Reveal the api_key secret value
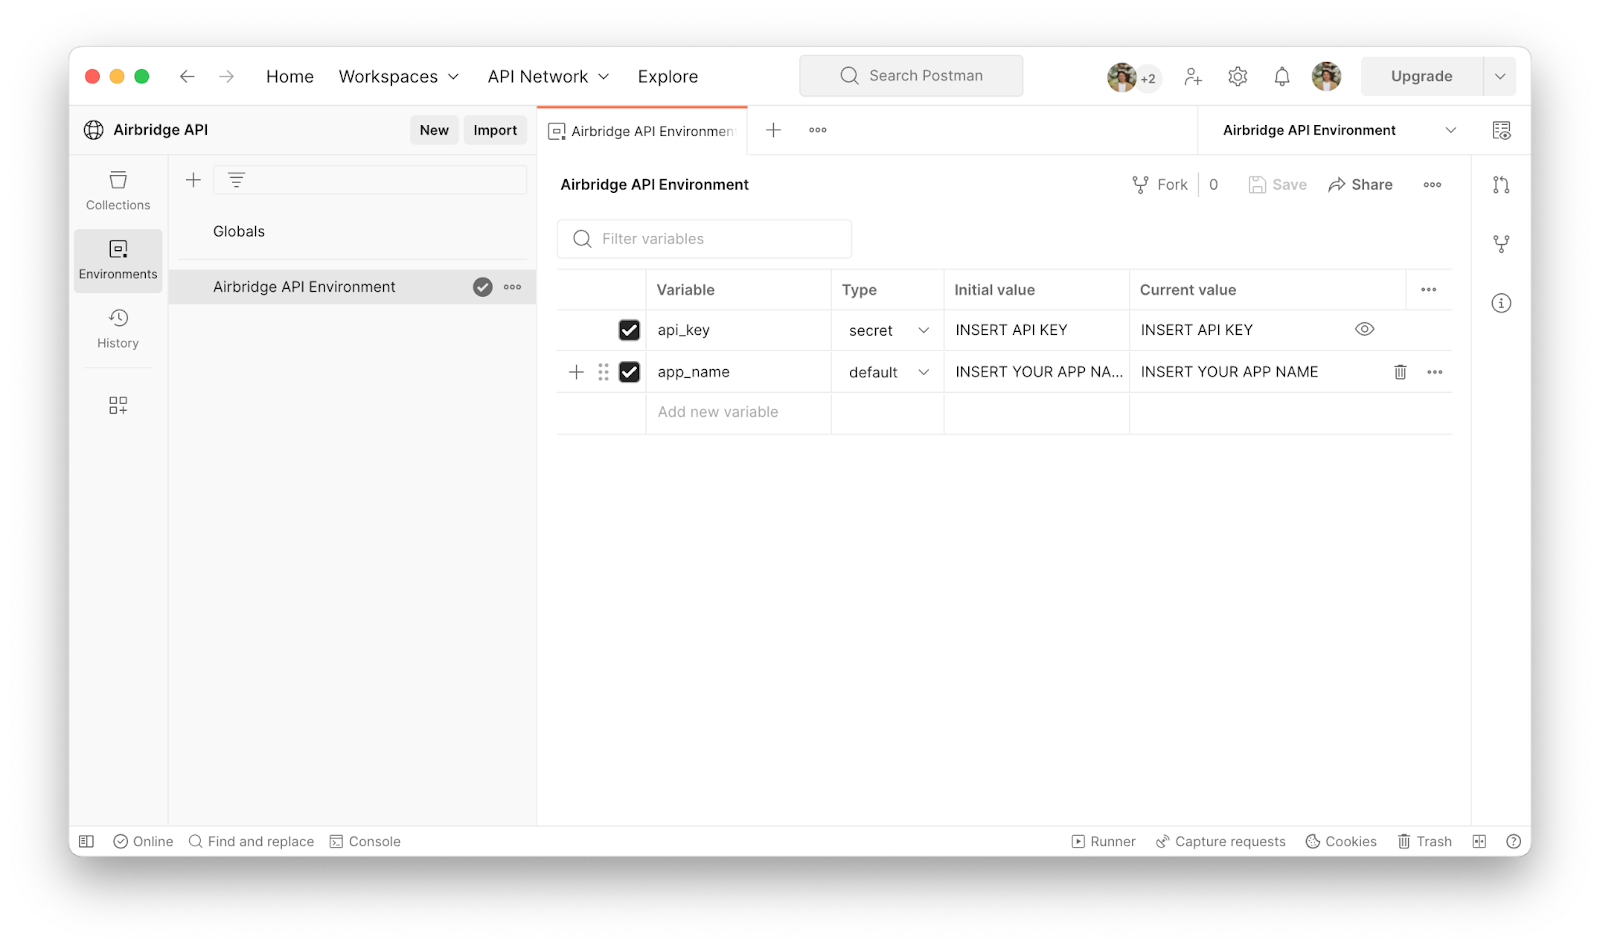 (x=1365, y=329)
